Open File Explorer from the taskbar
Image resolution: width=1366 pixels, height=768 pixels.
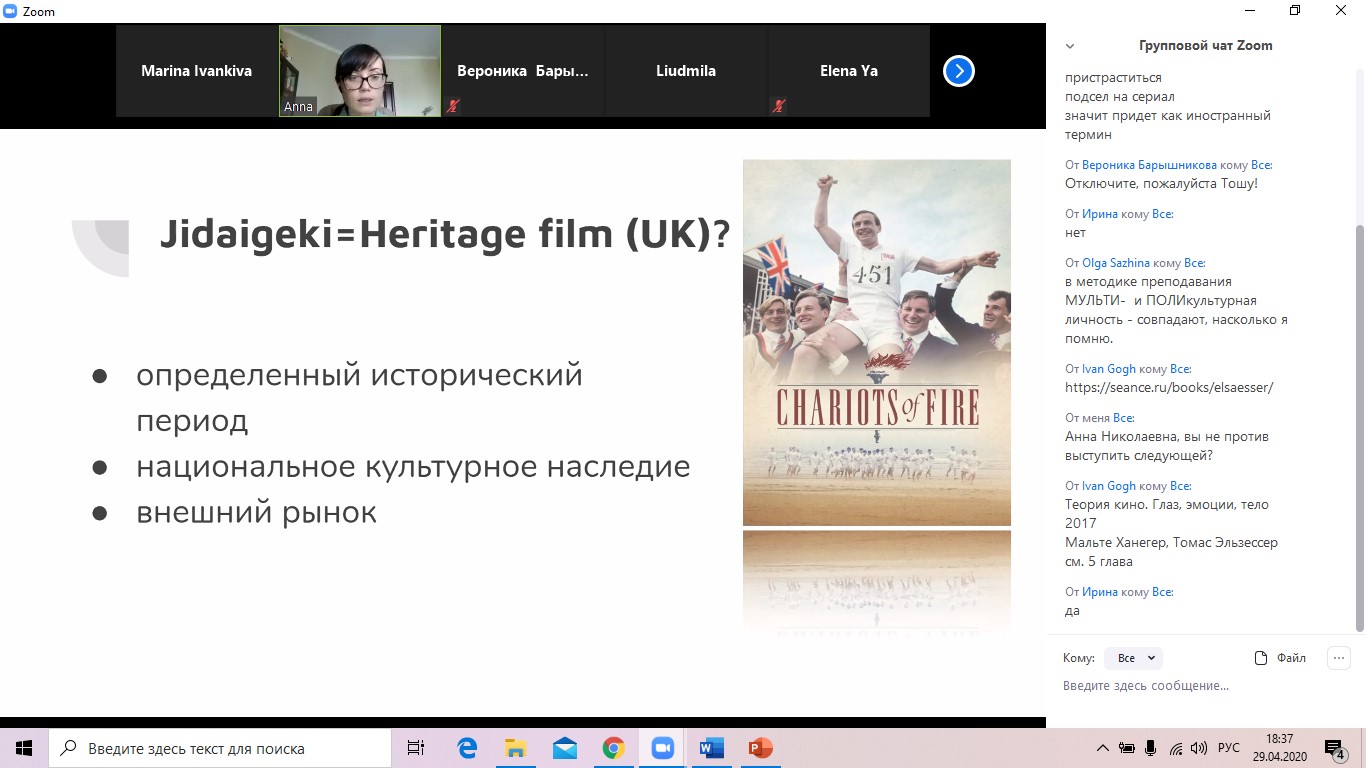coord(515,748)
